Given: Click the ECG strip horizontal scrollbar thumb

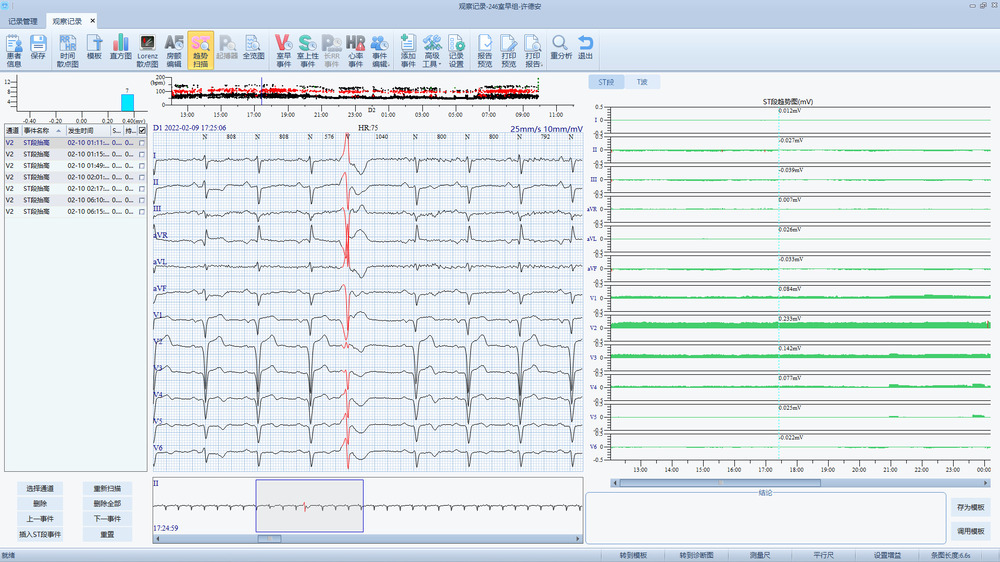Looking at the screenshot, I should 270,539.
